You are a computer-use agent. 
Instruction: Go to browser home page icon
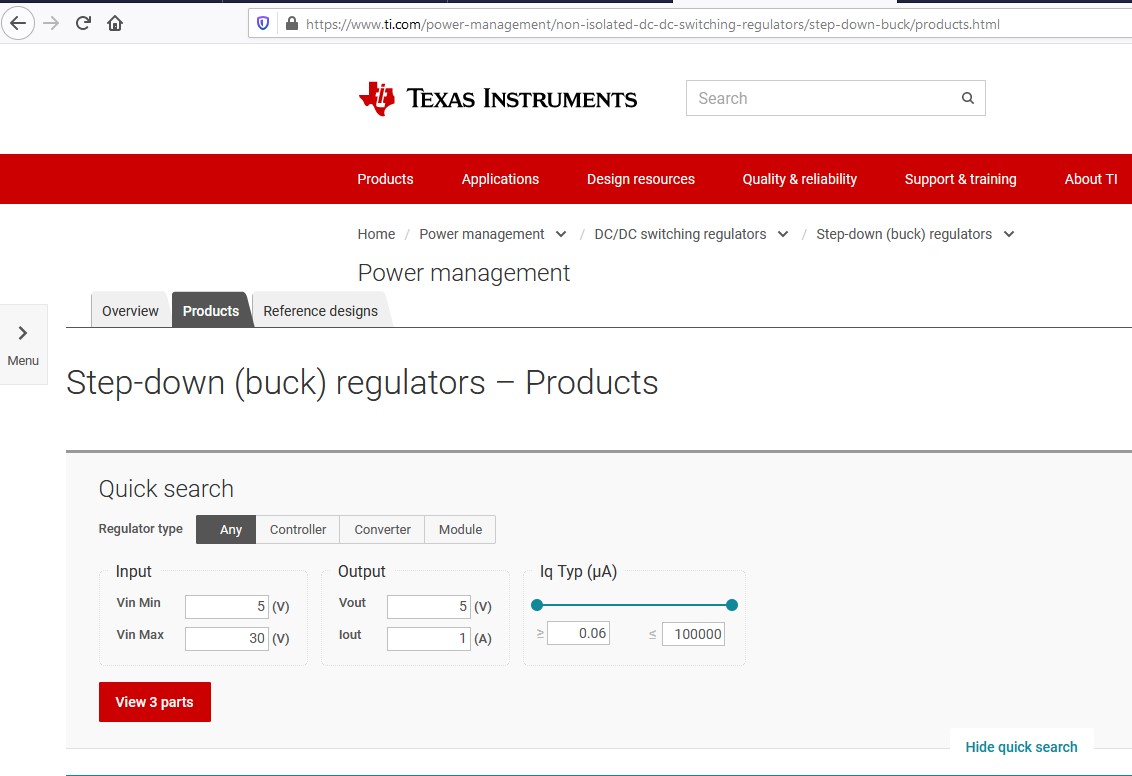(115, 23)
